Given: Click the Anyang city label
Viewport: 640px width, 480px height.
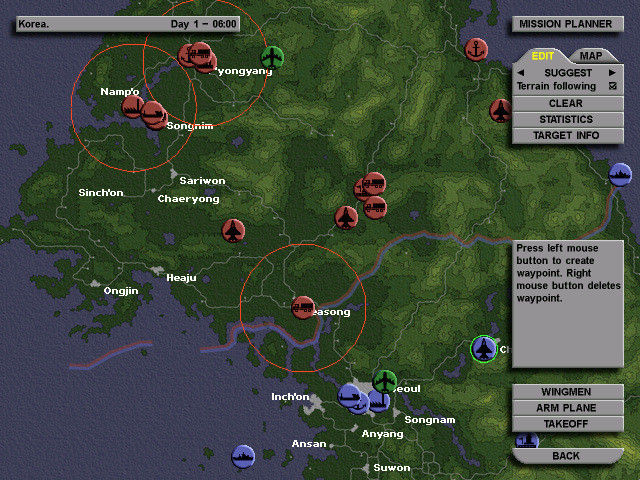Looking at the screenshot, I should 382,434.
